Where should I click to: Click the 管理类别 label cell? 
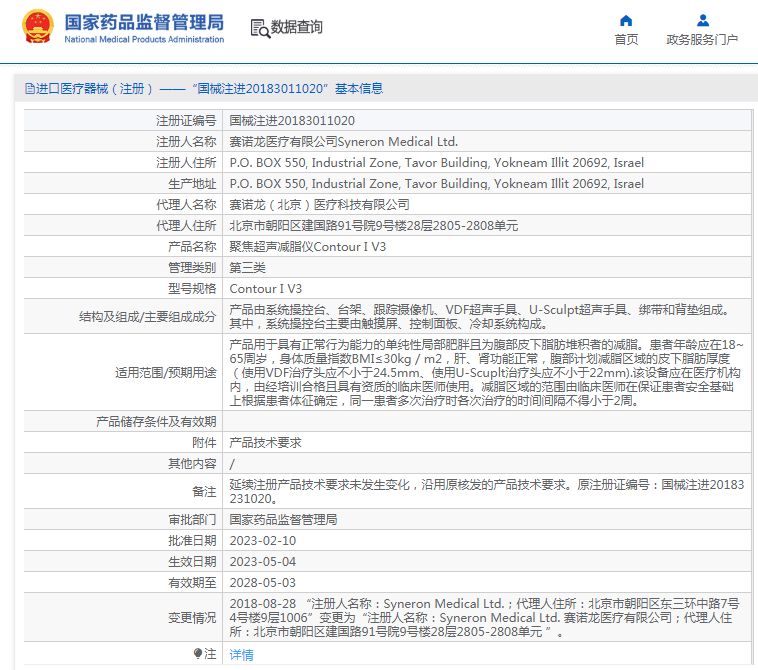[x=123, y=268]
